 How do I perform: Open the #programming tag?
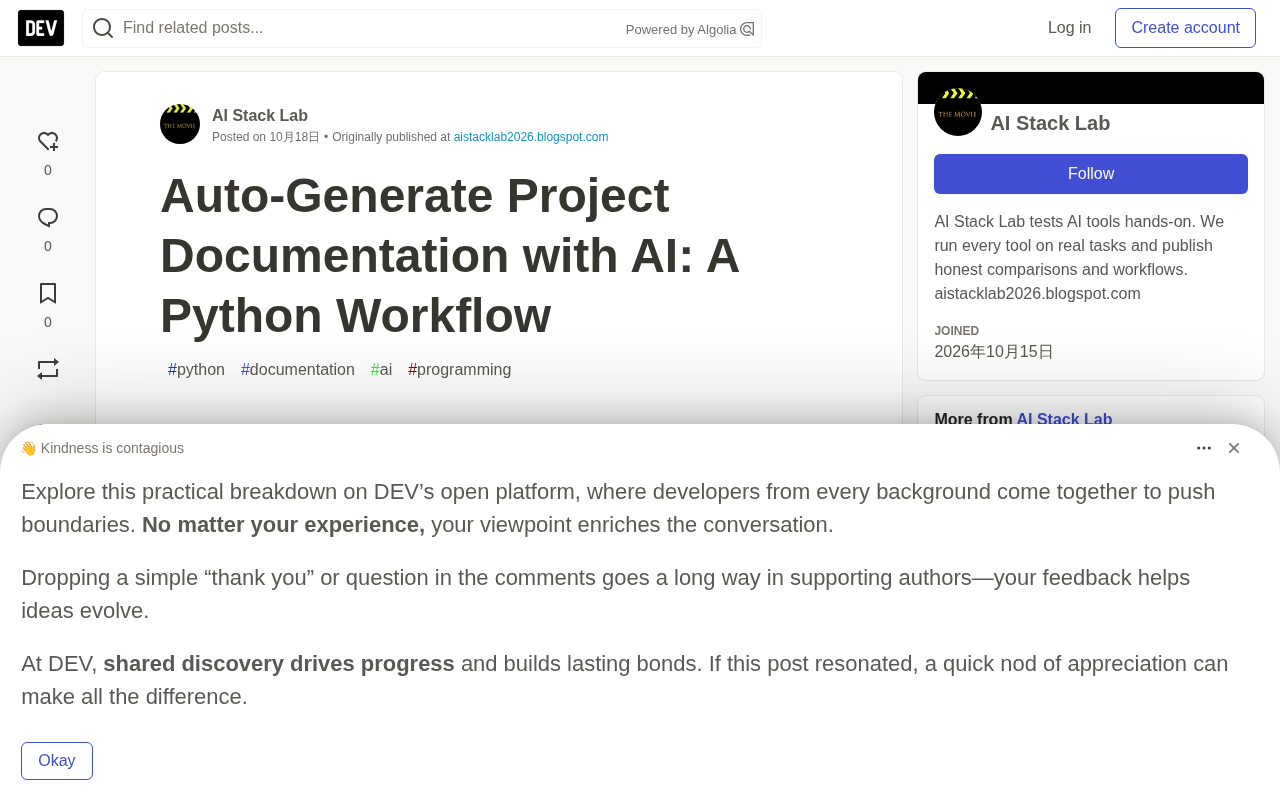tap(460, 370)
